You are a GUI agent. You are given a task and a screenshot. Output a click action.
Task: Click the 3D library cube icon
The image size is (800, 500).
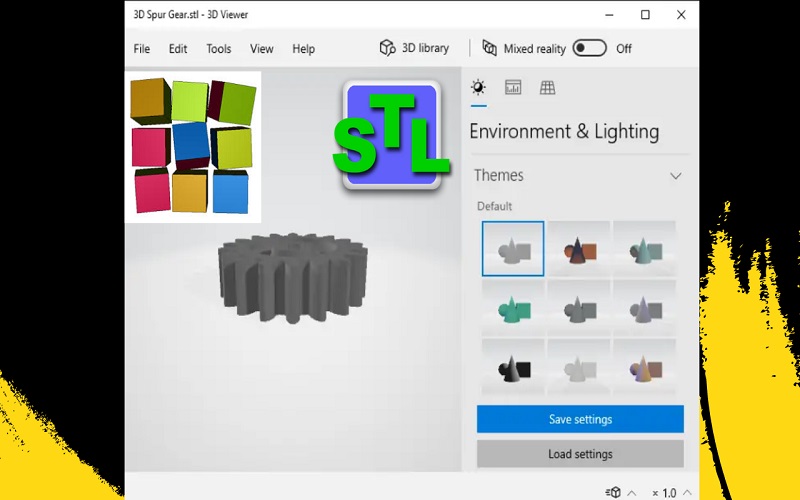point(387,48)
